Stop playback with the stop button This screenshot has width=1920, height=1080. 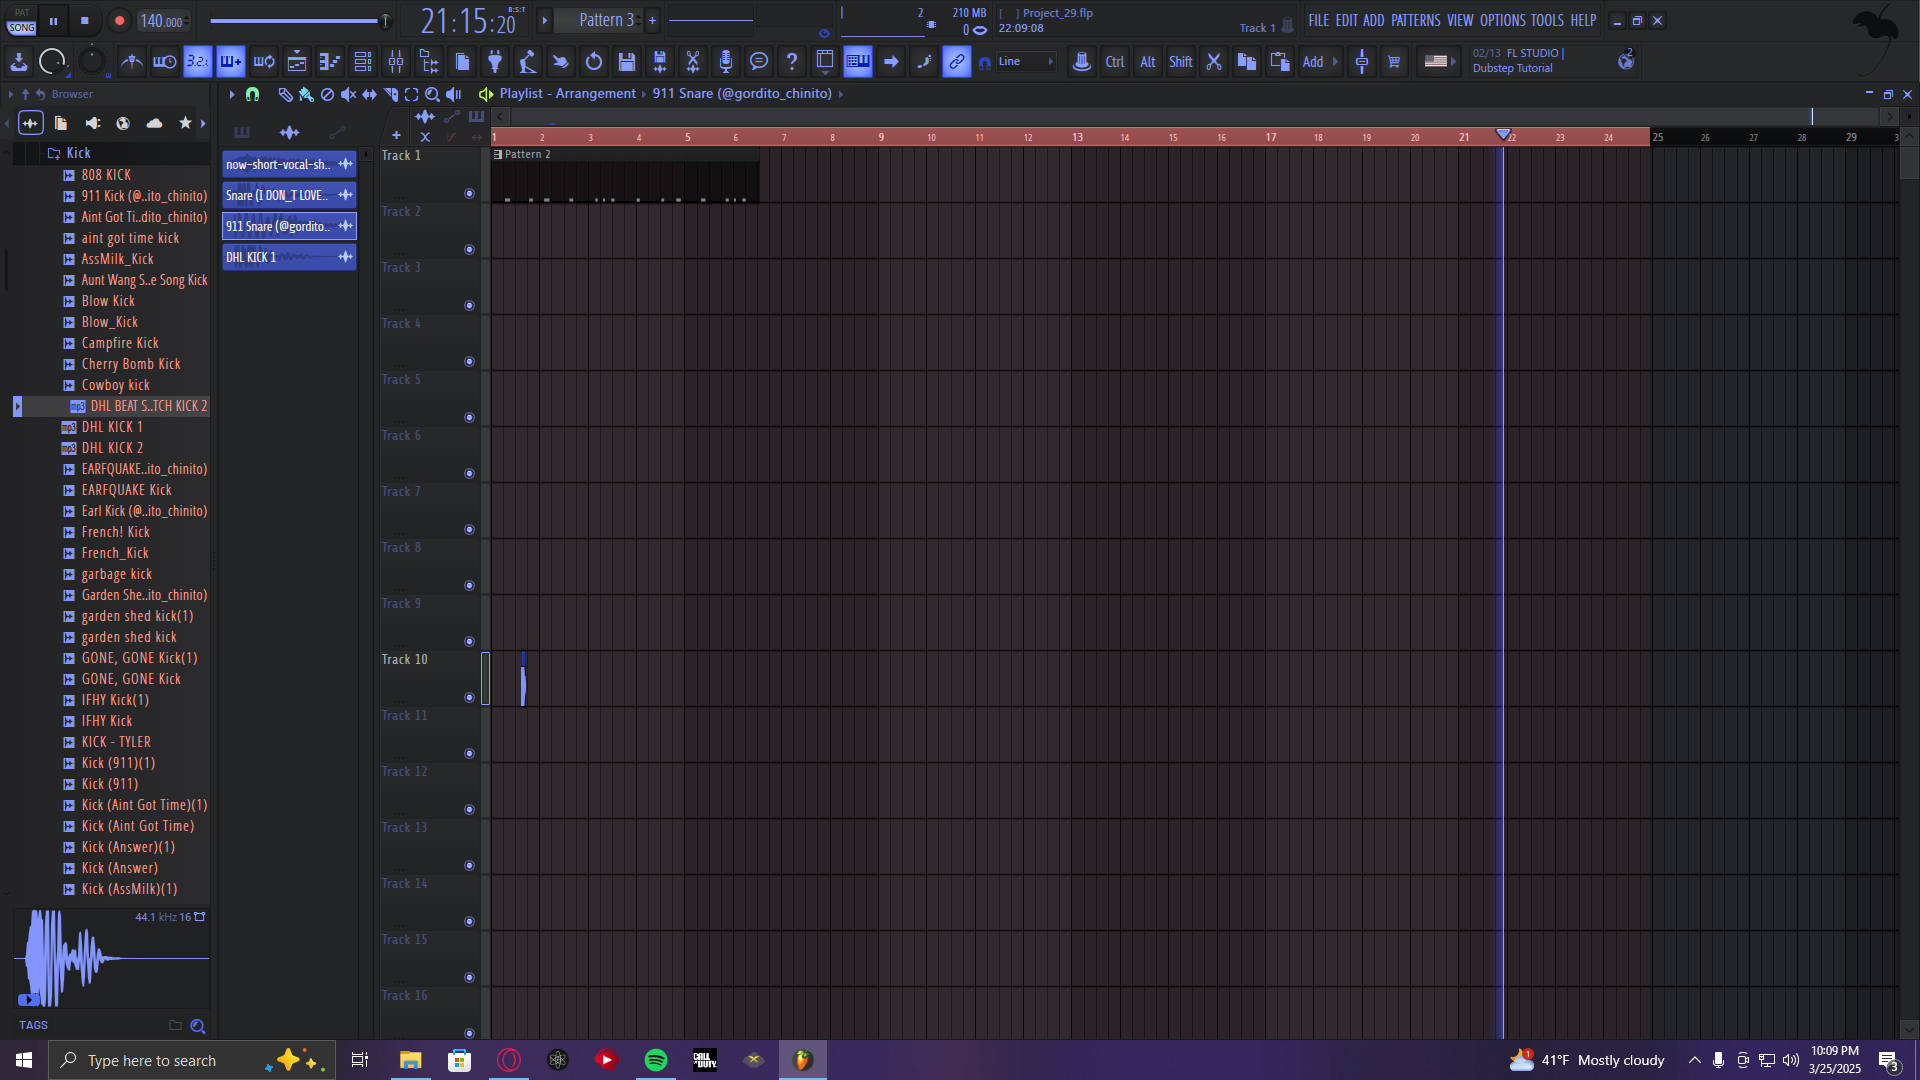point(85,20)
